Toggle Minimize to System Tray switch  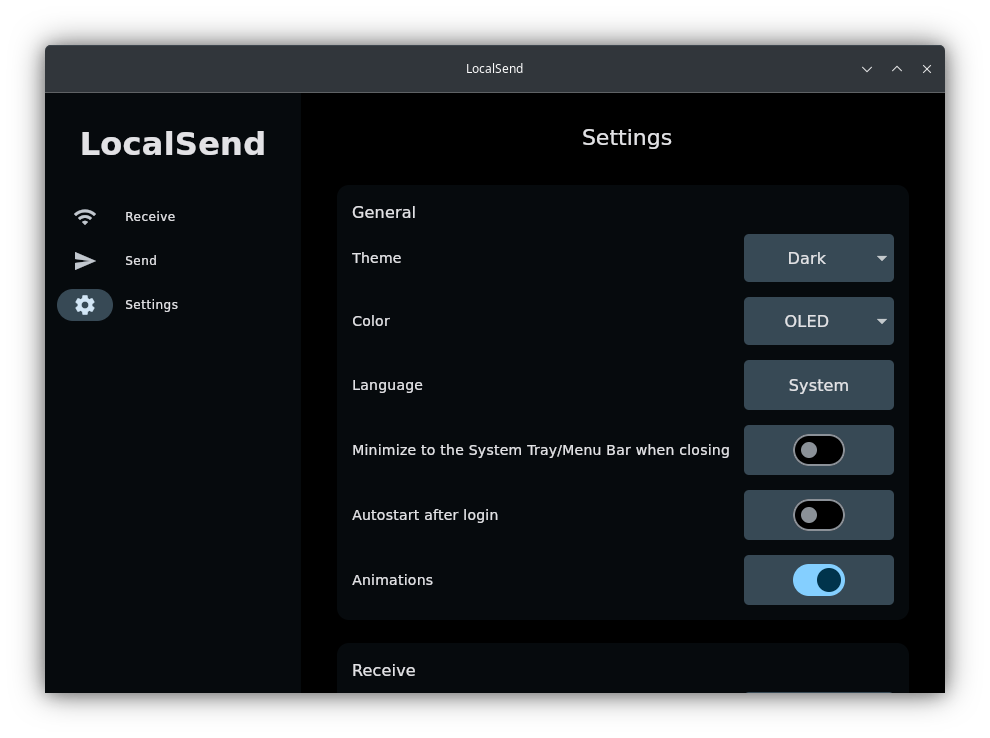pos(819,450)
